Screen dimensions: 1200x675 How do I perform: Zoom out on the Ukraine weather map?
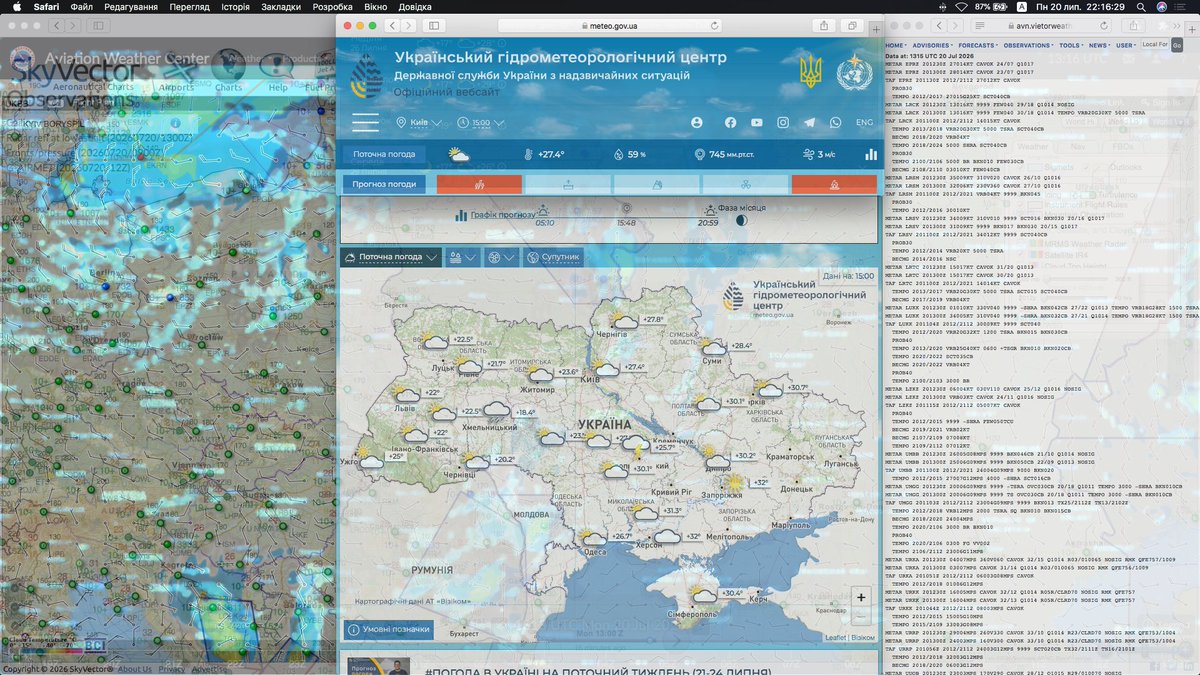861,616
